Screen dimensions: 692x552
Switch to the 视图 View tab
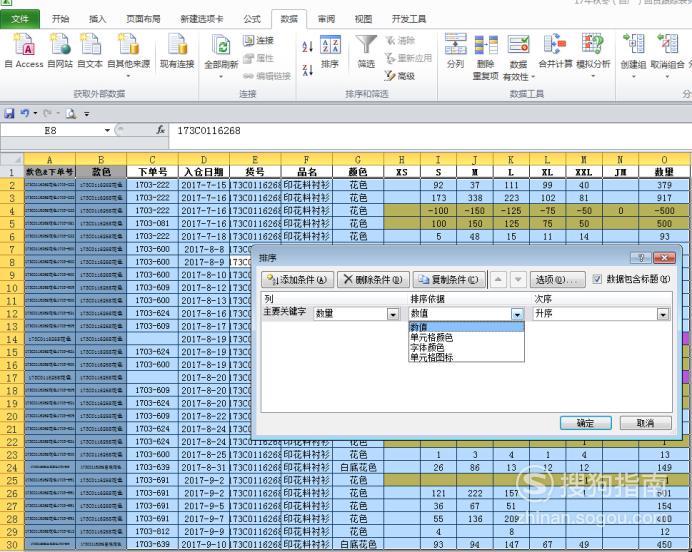[363, 19]
